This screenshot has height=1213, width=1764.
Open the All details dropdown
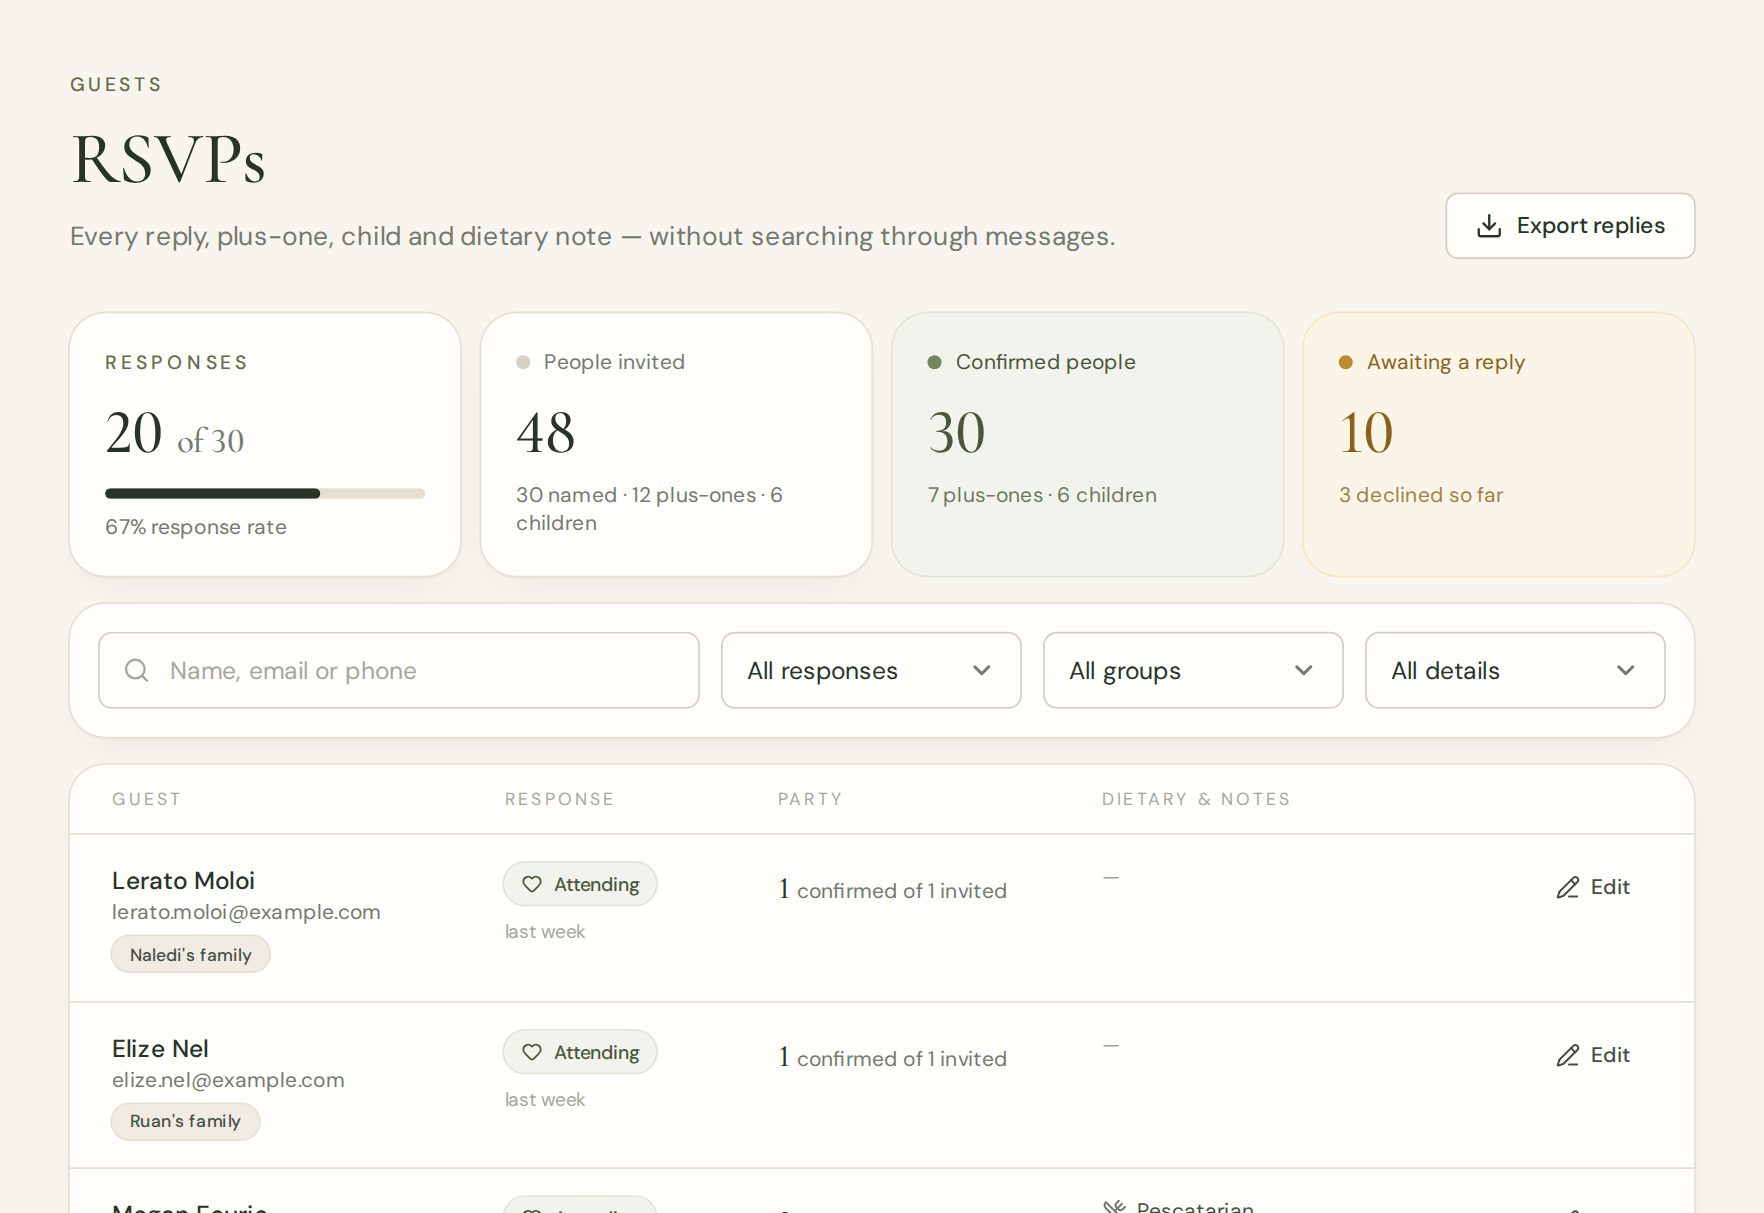click(1515, 670)
